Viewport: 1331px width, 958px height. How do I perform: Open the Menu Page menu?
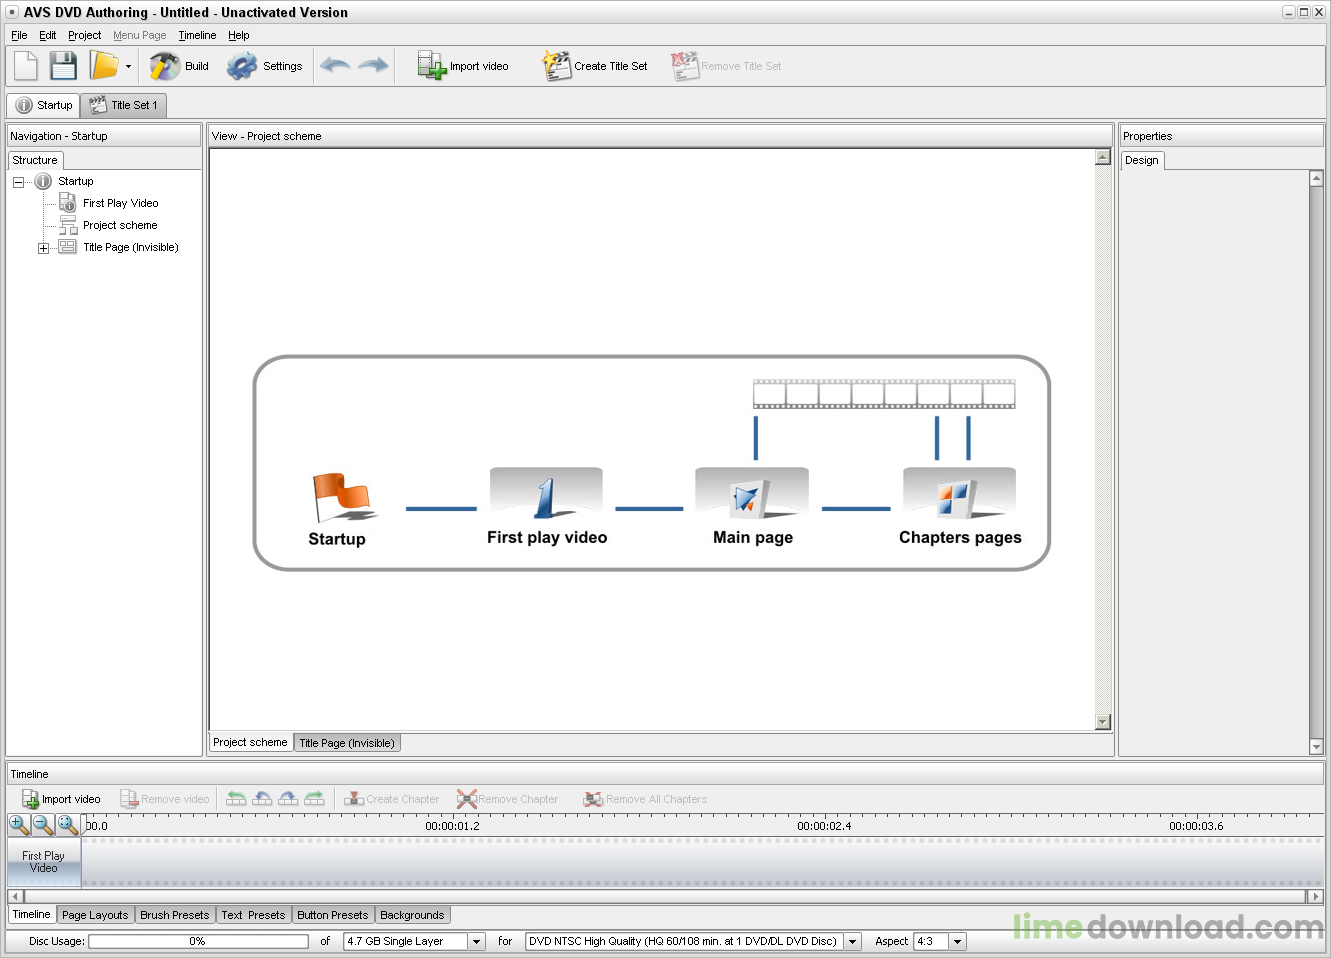point(140,35)
